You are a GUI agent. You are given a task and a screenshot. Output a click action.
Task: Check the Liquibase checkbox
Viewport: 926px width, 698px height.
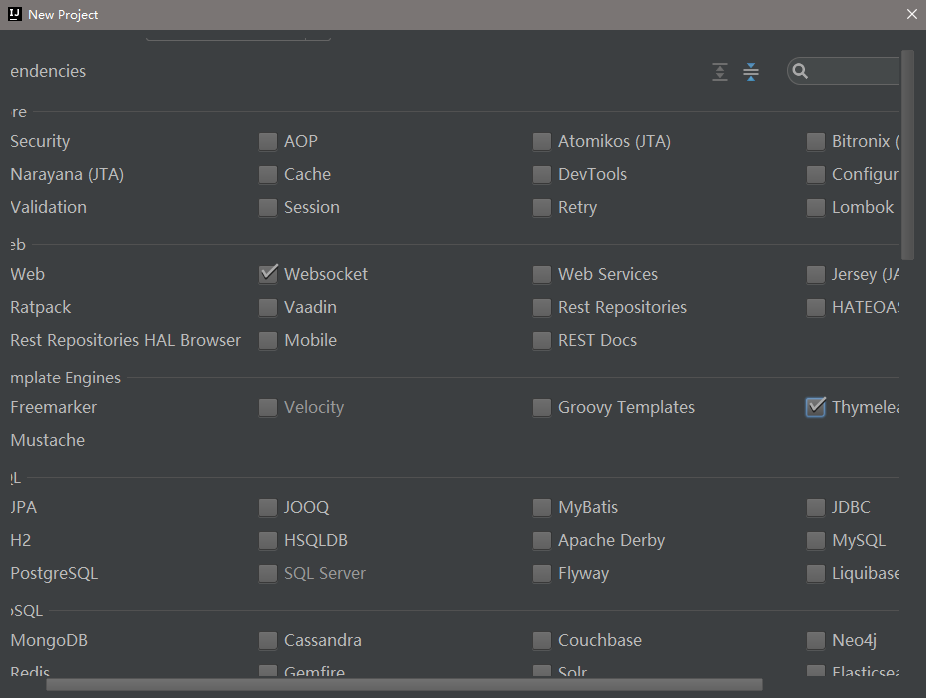coord(816,574)
